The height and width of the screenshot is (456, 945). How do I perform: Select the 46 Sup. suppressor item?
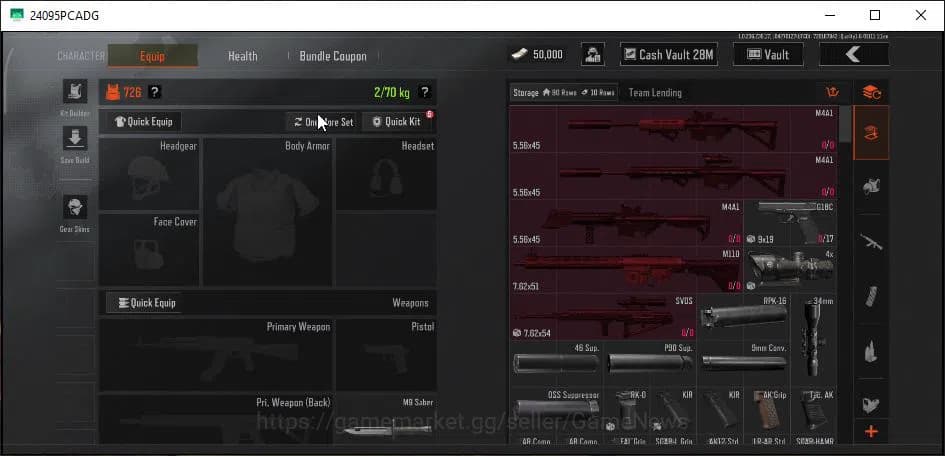[556, 363]
